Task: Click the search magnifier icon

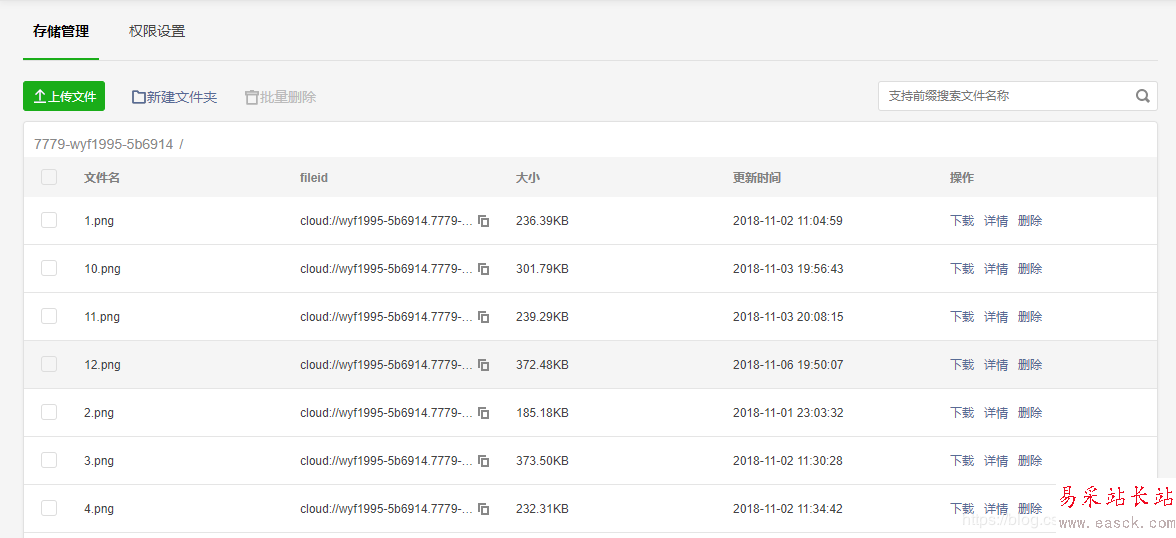Action: click(x=1143, y=96)
